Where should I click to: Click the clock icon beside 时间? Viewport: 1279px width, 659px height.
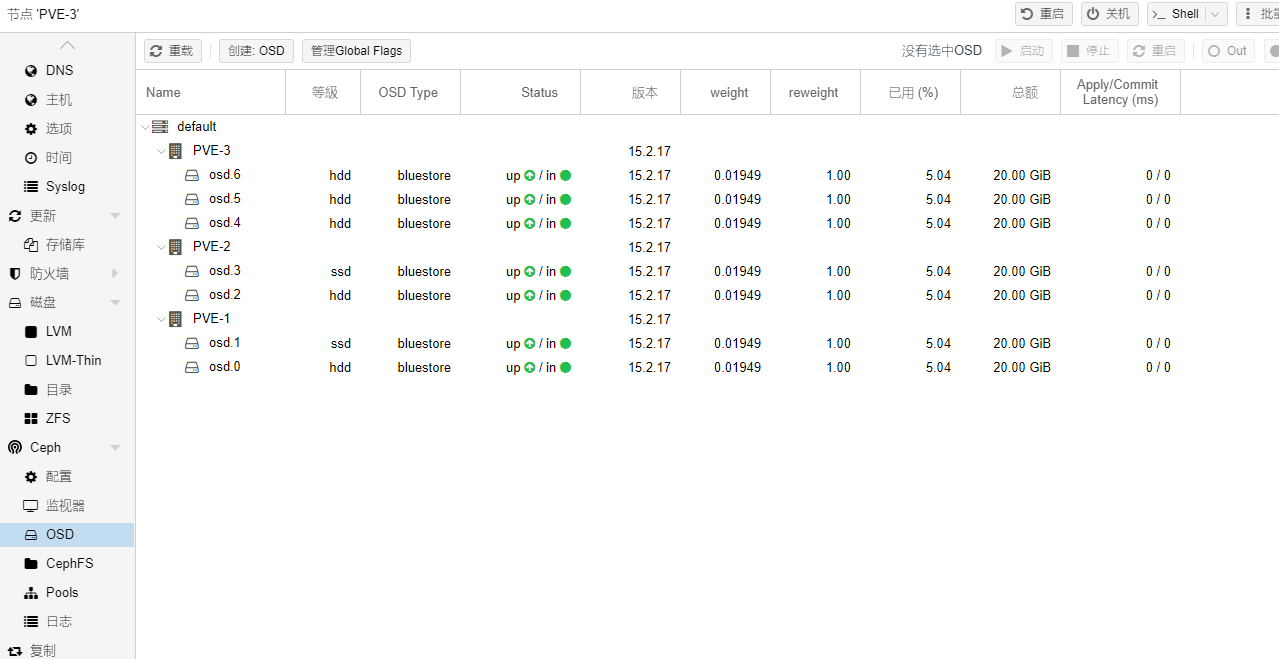(x=31, y=158)
